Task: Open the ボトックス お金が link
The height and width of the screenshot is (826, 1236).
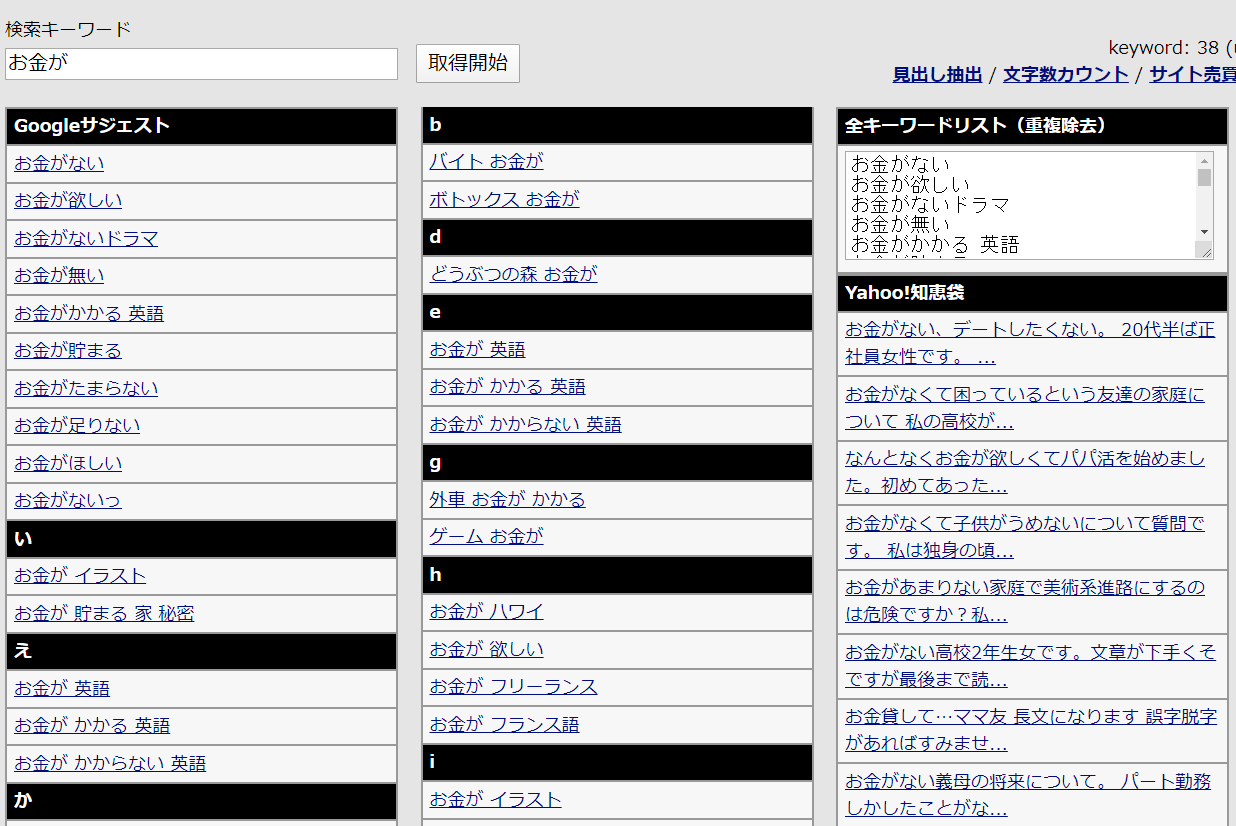Action: (504, 199)
